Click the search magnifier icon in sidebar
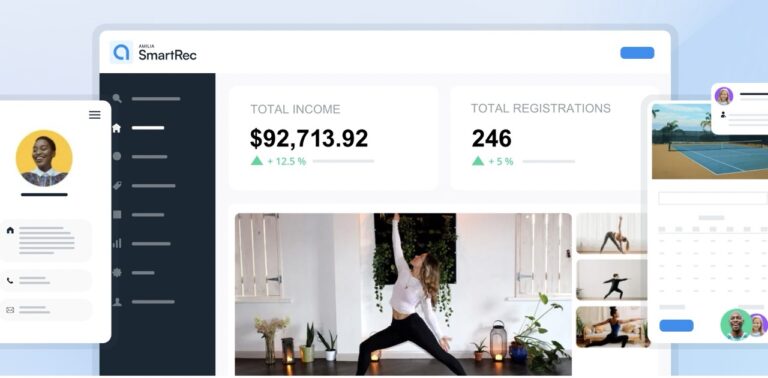768x378 pixels. pyautogui.click(x=117, y=98)
